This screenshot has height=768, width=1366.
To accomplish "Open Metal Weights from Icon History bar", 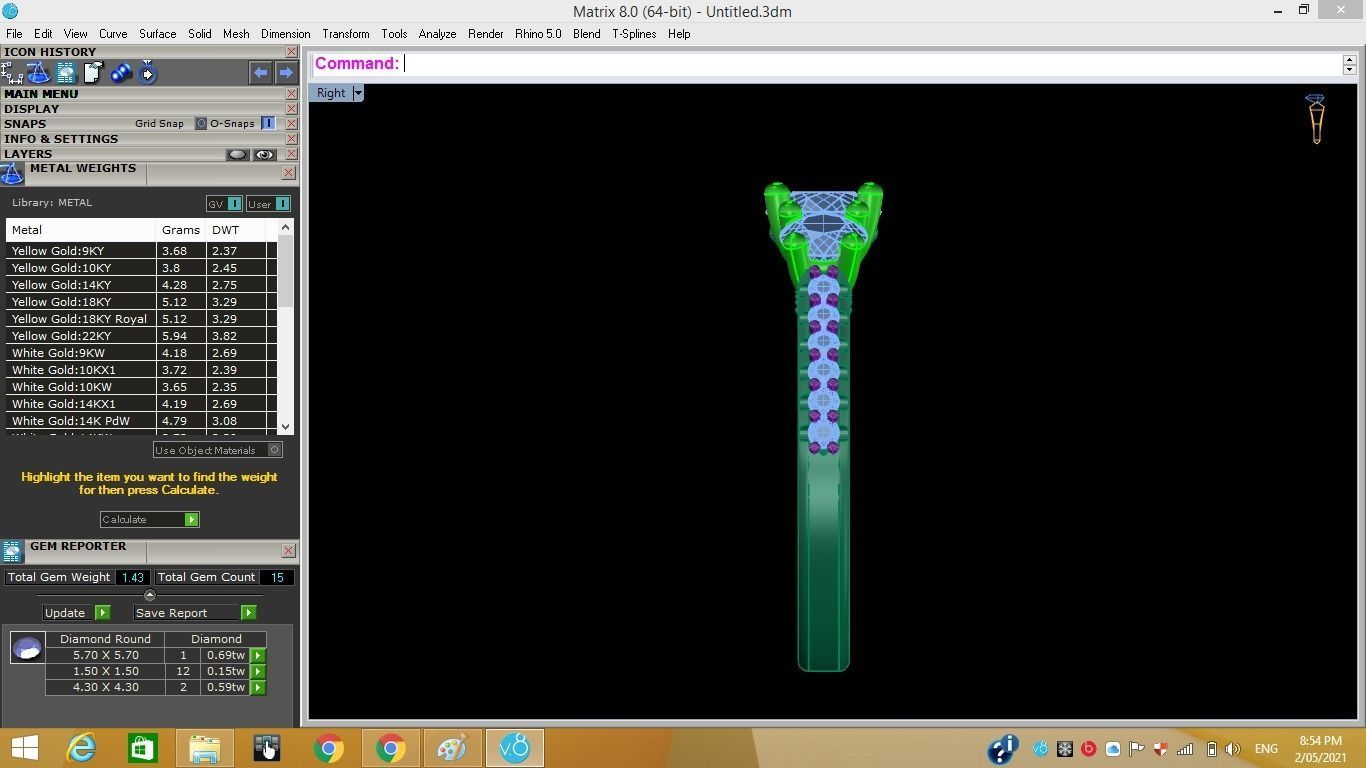I will click(39, 73).
